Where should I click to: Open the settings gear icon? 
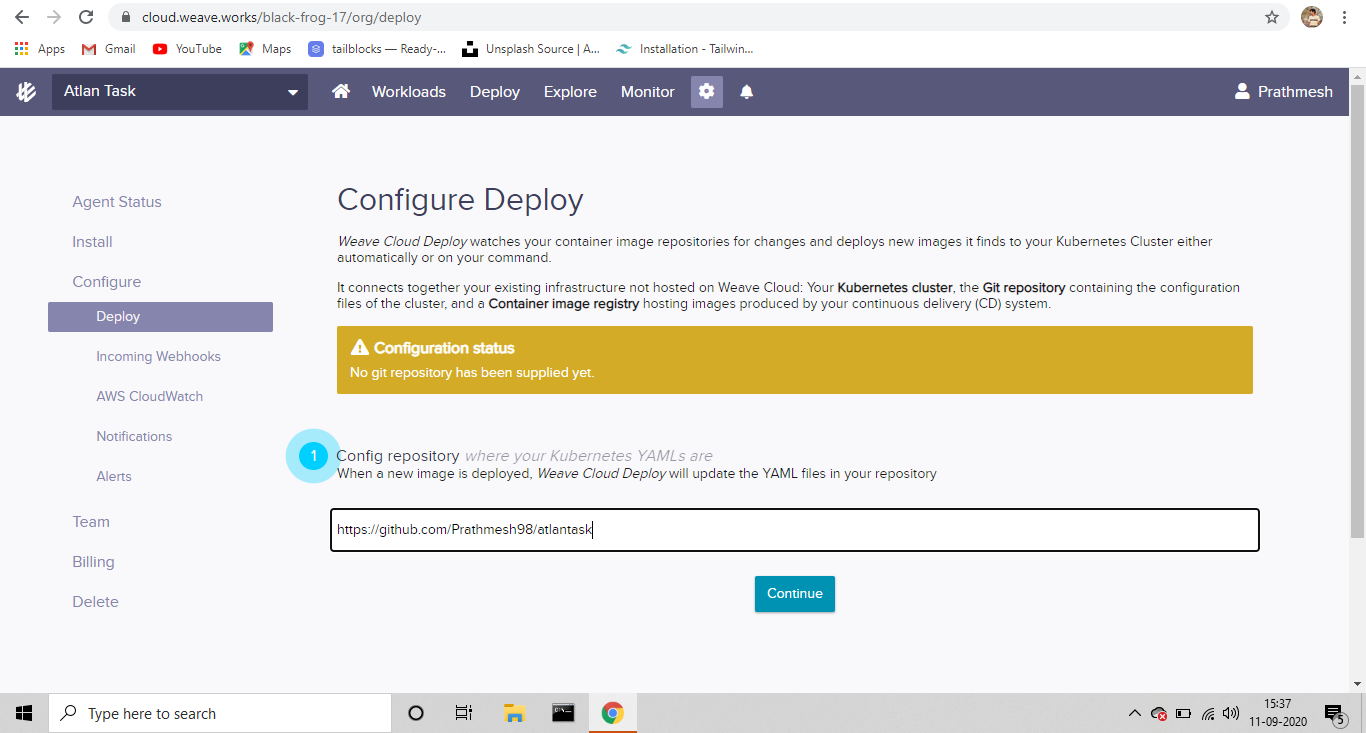tap(707, 91)
